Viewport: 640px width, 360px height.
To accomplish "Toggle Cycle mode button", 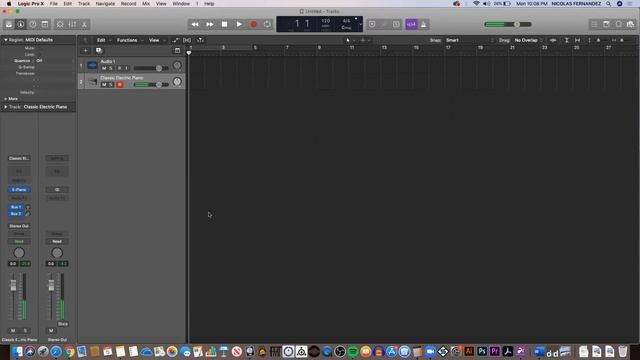I will pyautogui.click(x=267, y=24).
